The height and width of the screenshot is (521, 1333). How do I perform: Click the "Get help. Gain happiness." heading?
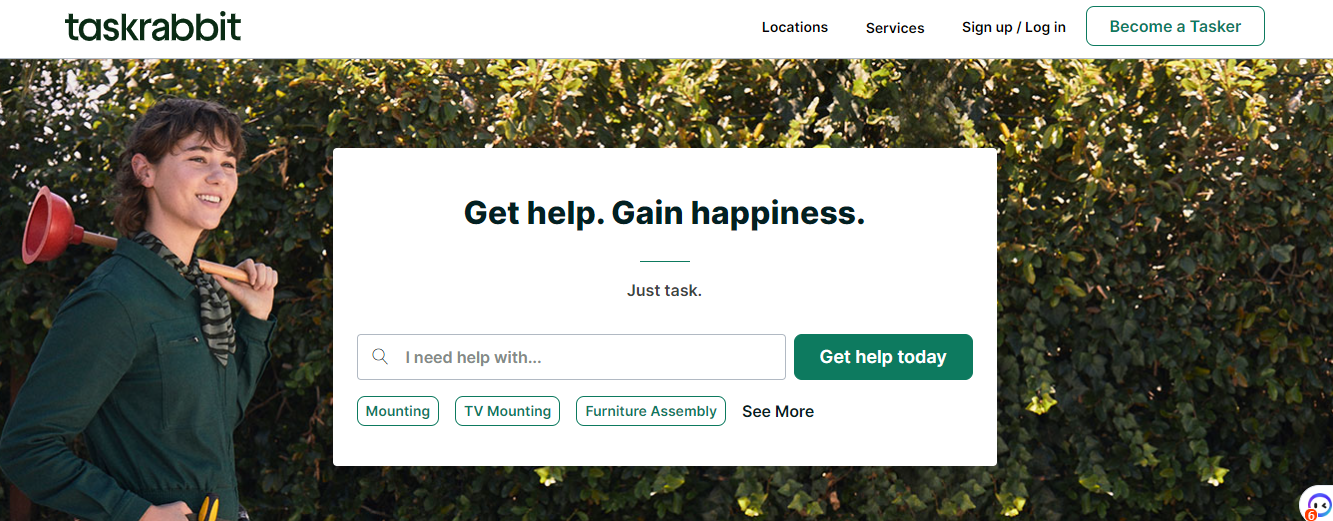click(x=664, y=213)
